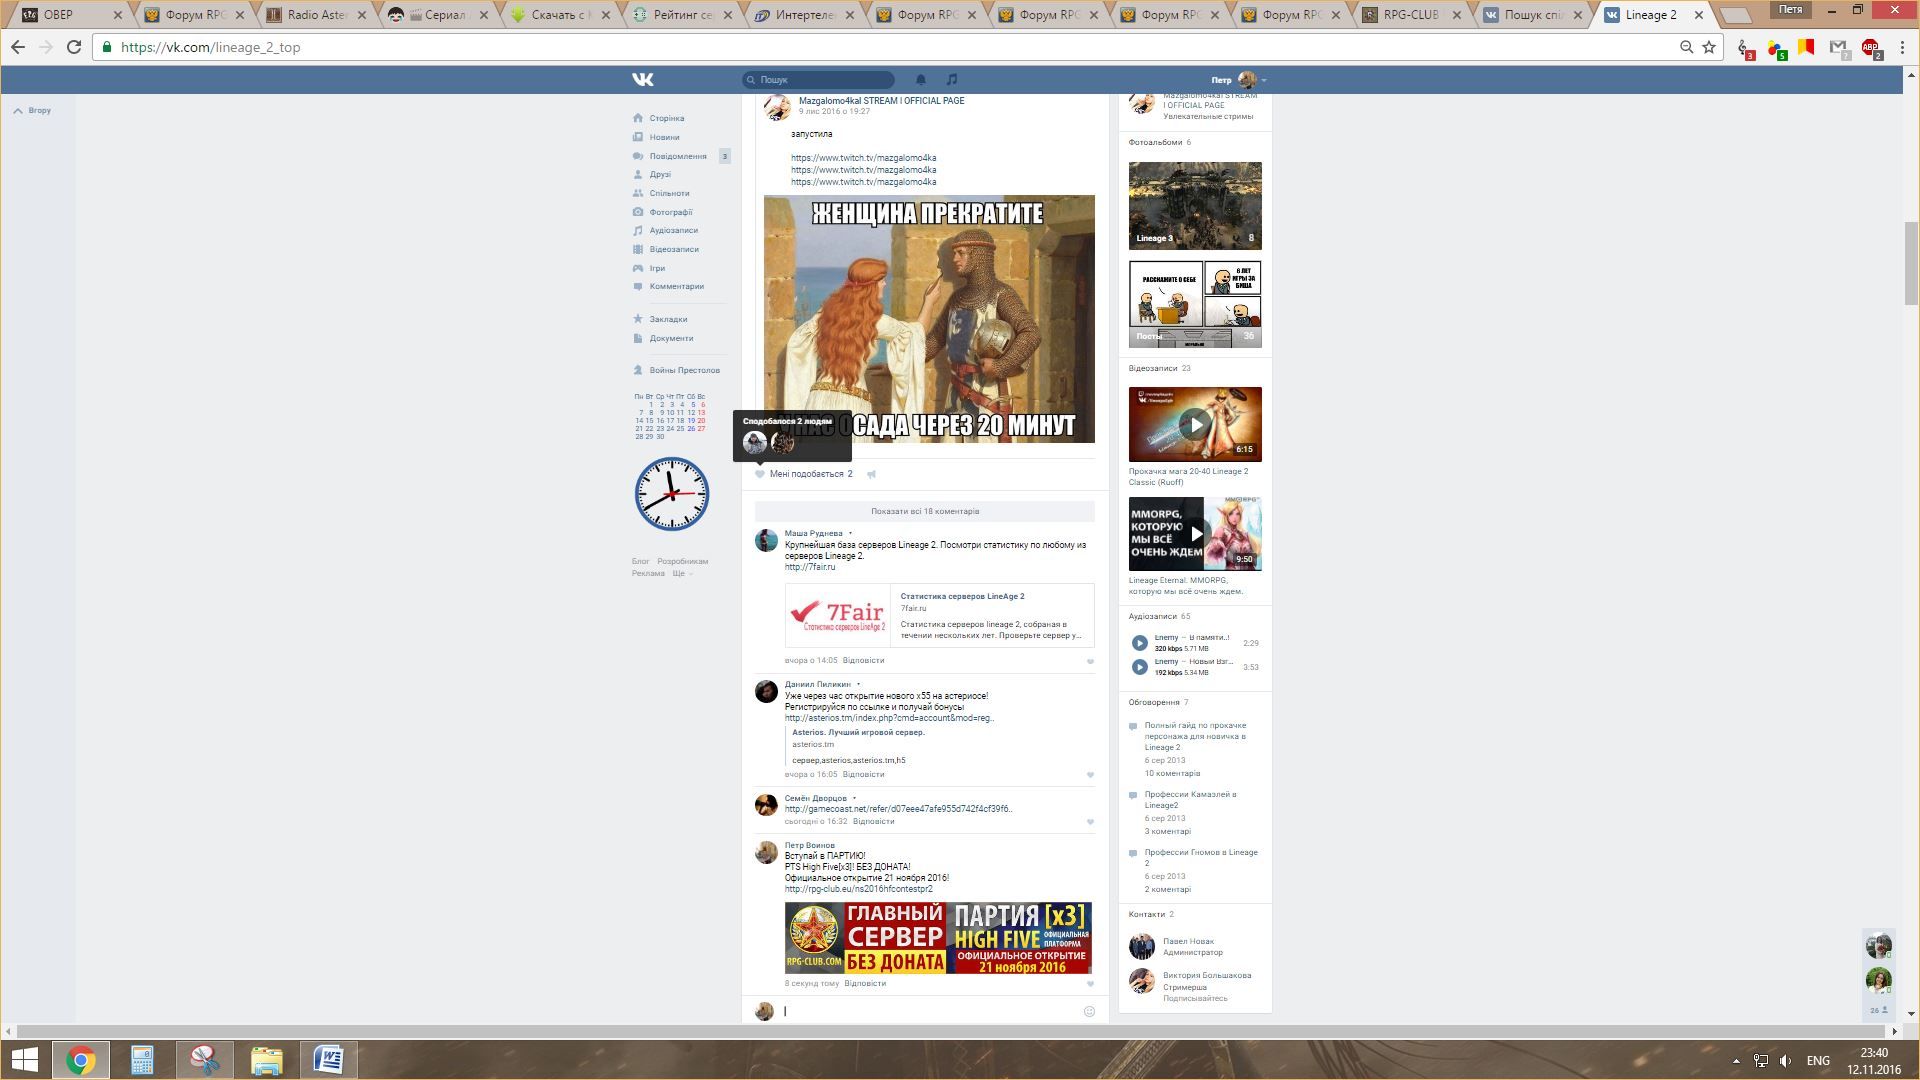Image resolution: width=1920 pixels, height=1080 pixels.
Task: Open discussion Профессии Камаэлей в Lineage2
Action: tap(1190, 800)
